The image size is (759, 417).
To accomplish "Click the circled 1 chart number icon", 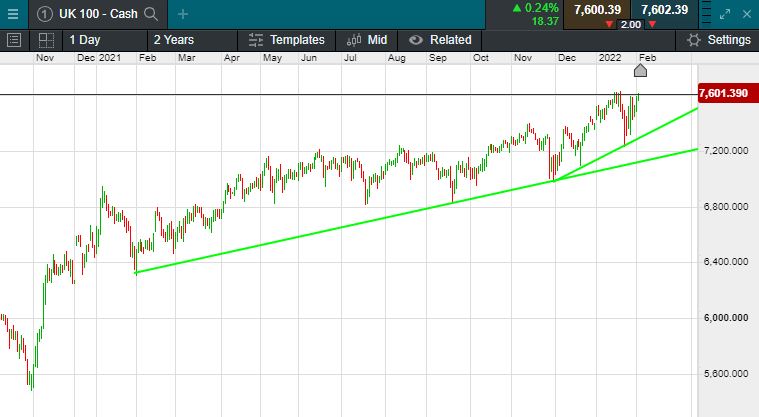I will pyautogui.click(x=44, y=14).
